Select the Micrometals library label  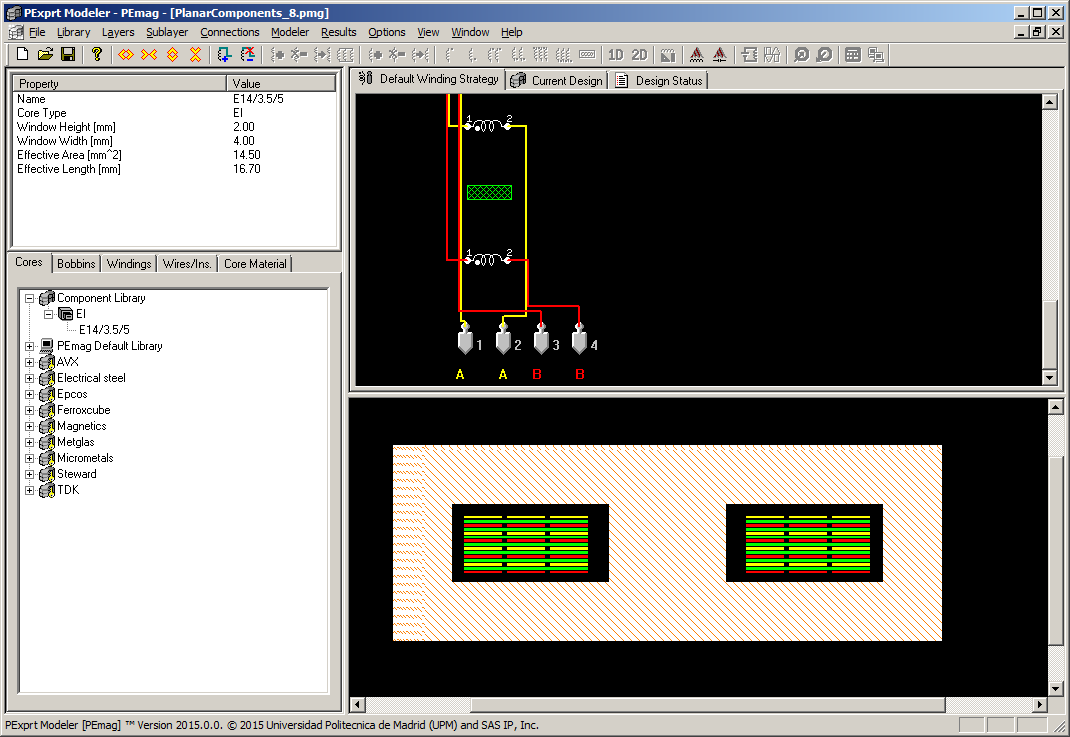[x=85, y=458]
